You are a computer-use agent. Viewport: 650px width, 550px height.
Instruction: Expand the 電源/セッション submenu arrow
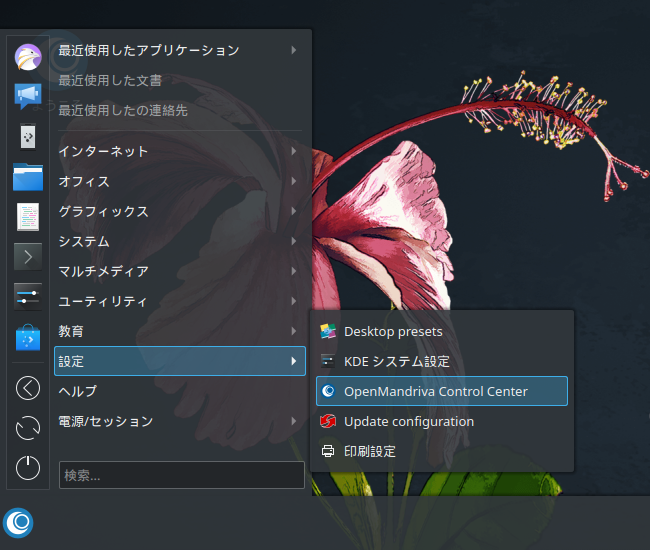pos(293,421)
